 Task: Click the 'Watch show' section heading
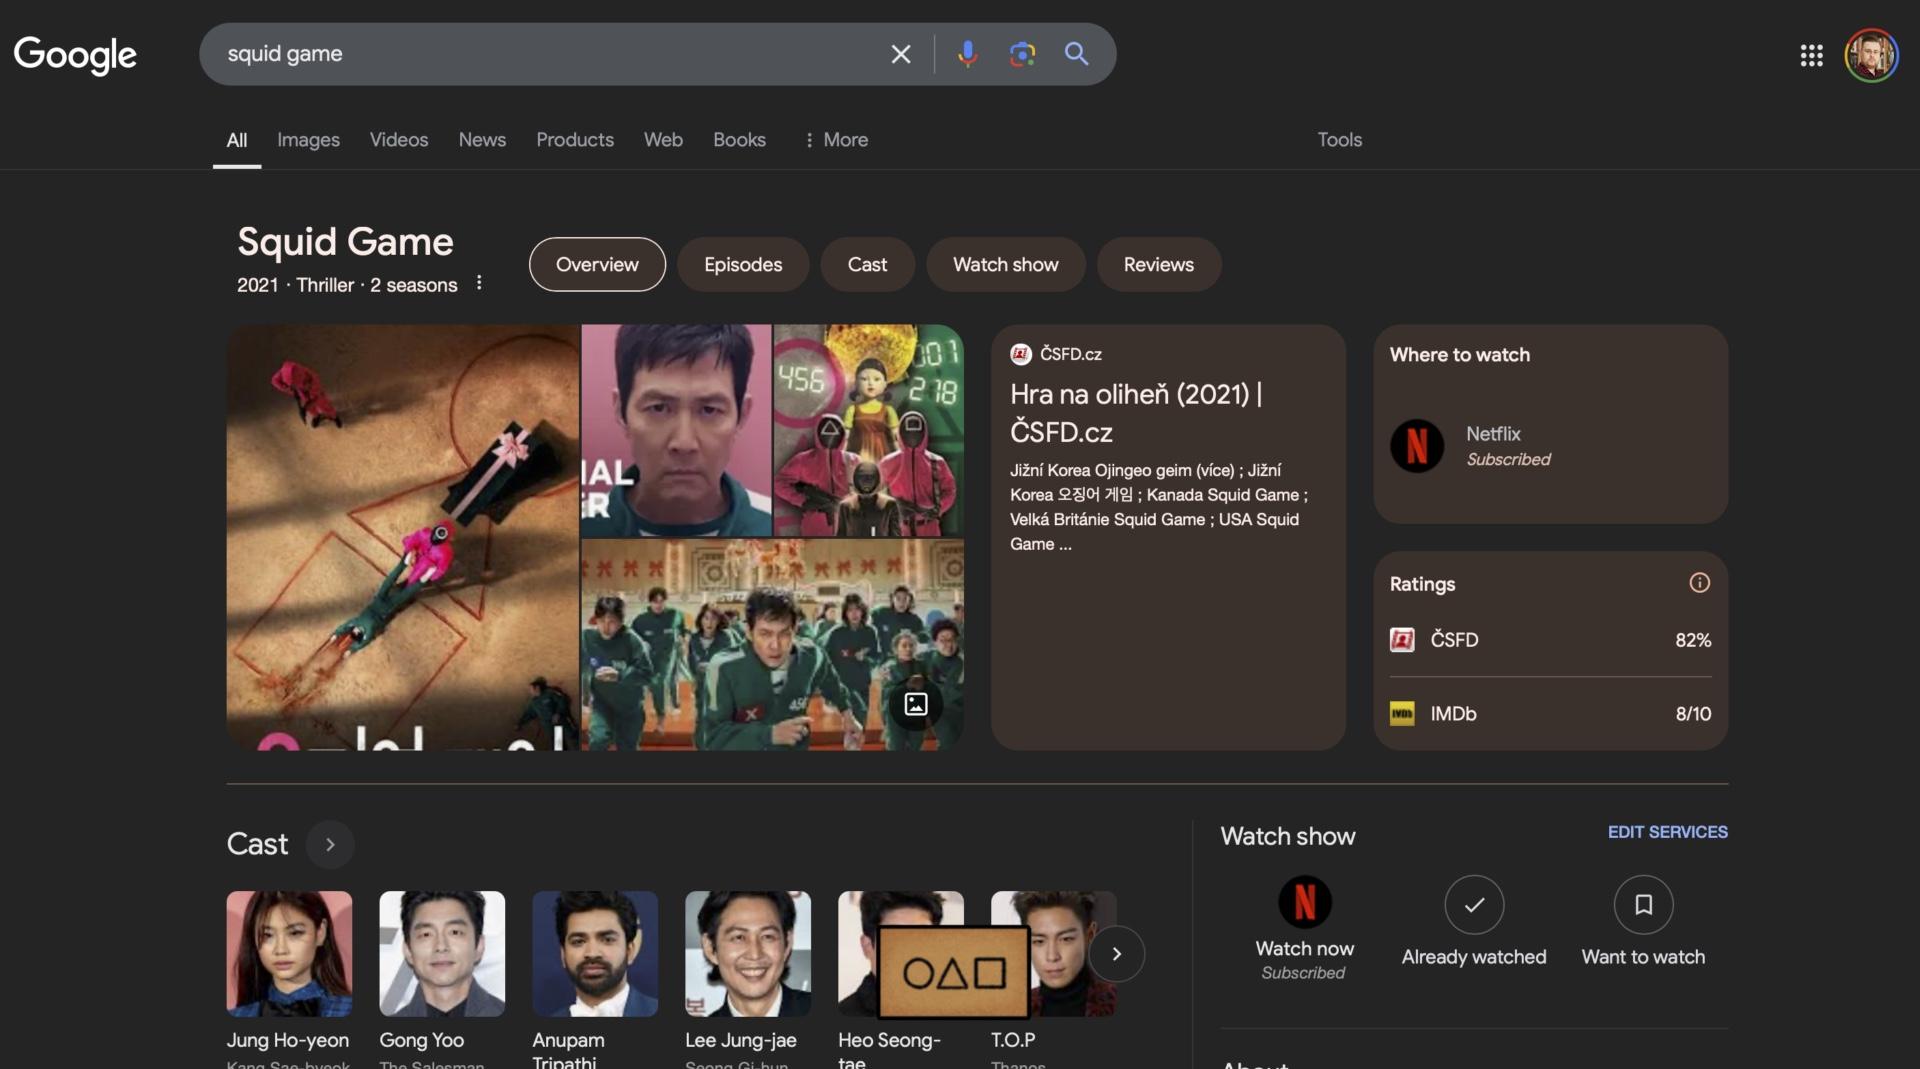[x=1288, y=836]
